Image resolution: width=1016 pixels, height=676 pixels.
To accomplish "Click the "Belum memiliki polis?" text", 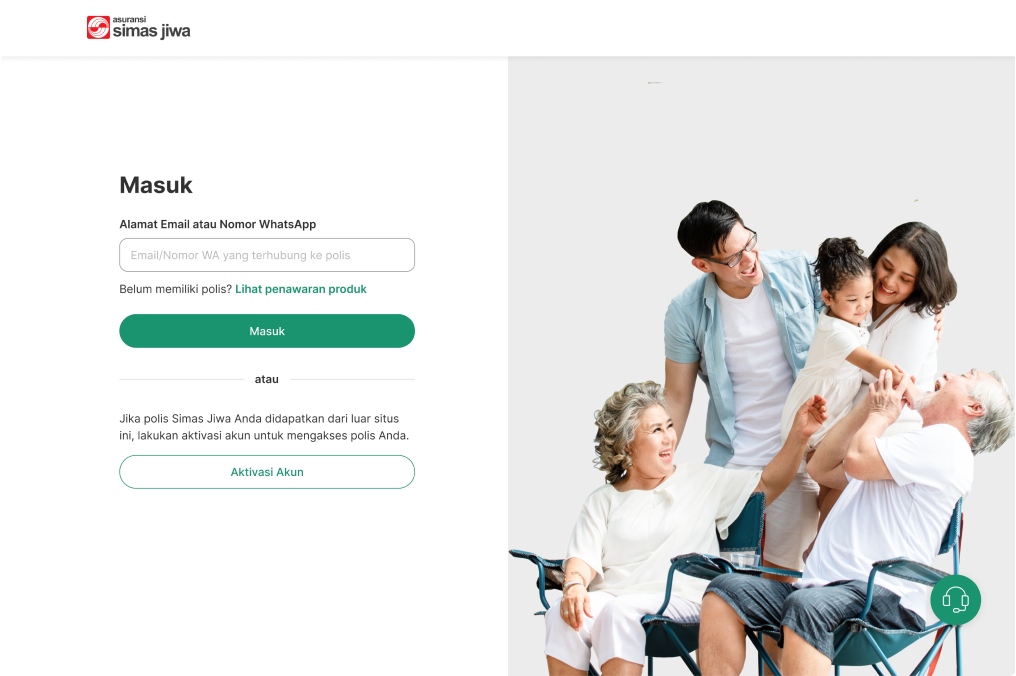I will (x=176, y=289).
